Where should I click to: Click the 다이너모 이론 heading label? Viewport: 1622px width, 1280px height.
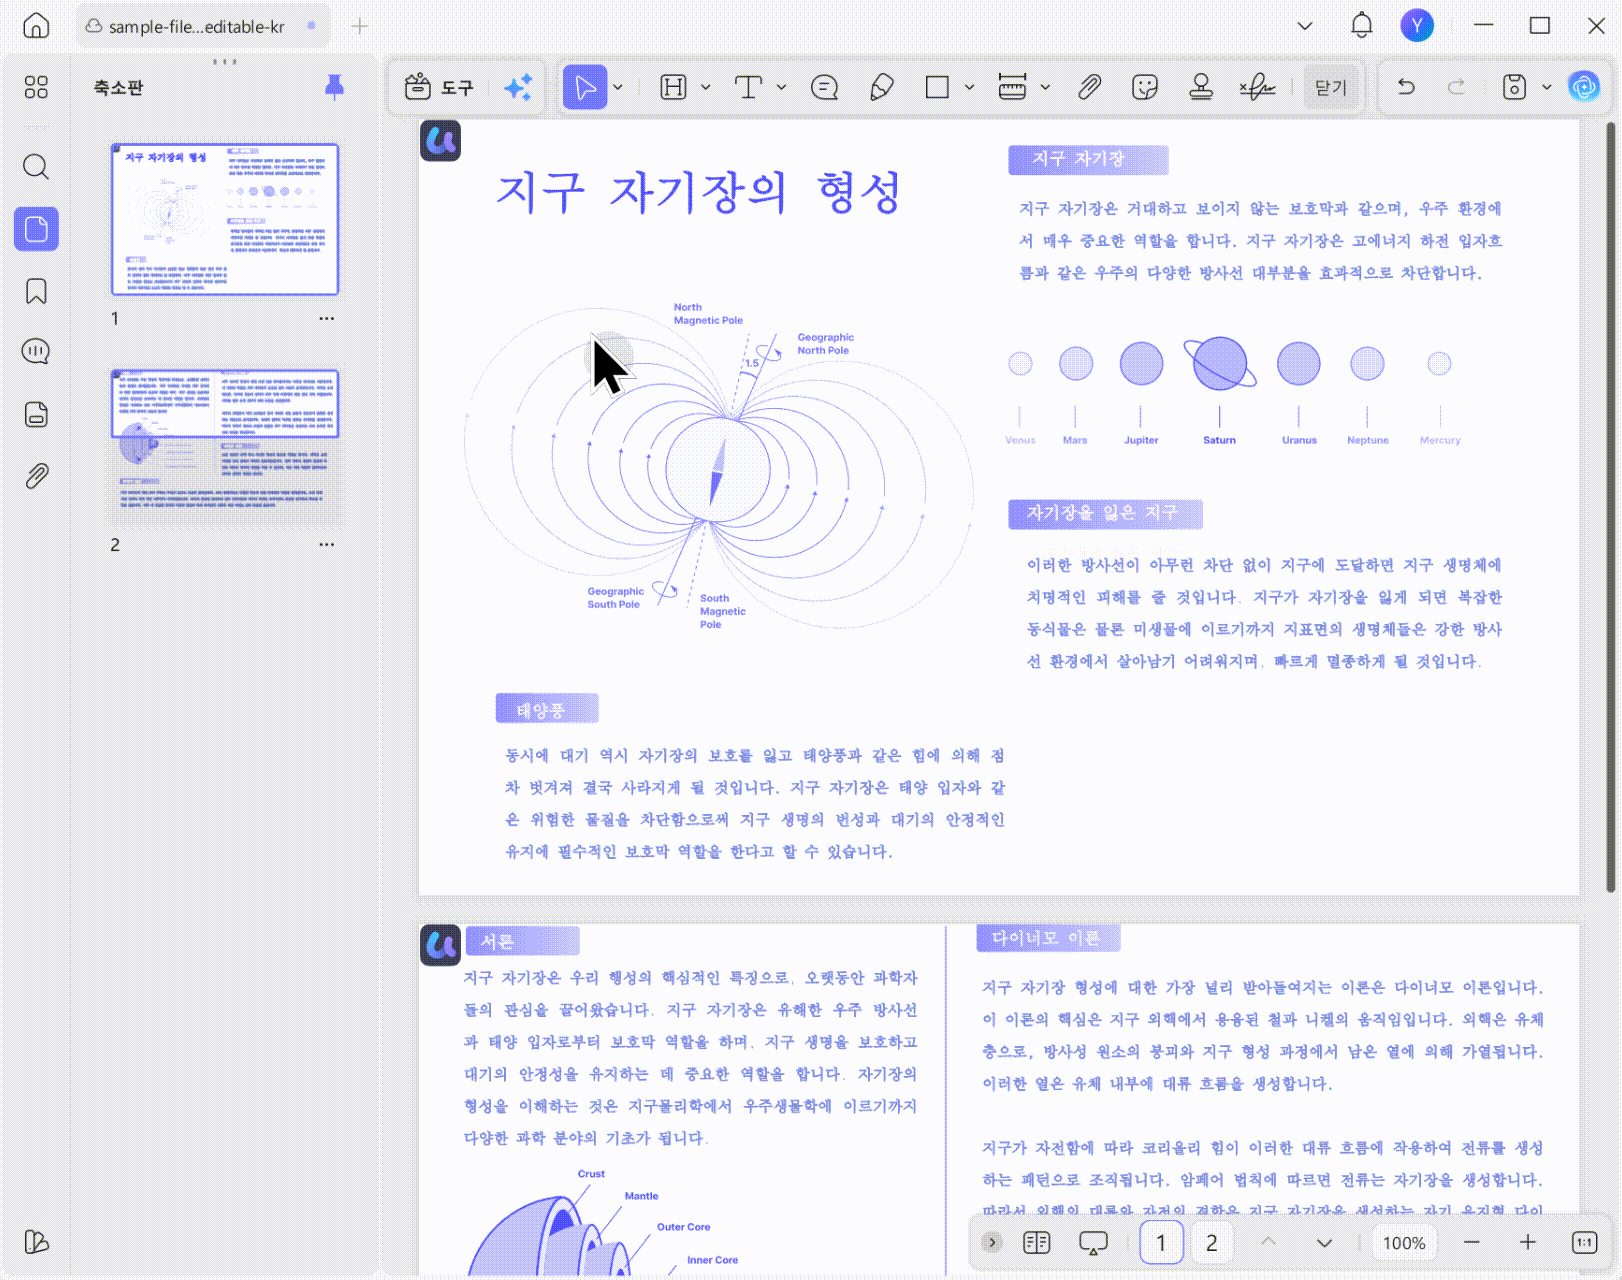[x=1047, y=938]
